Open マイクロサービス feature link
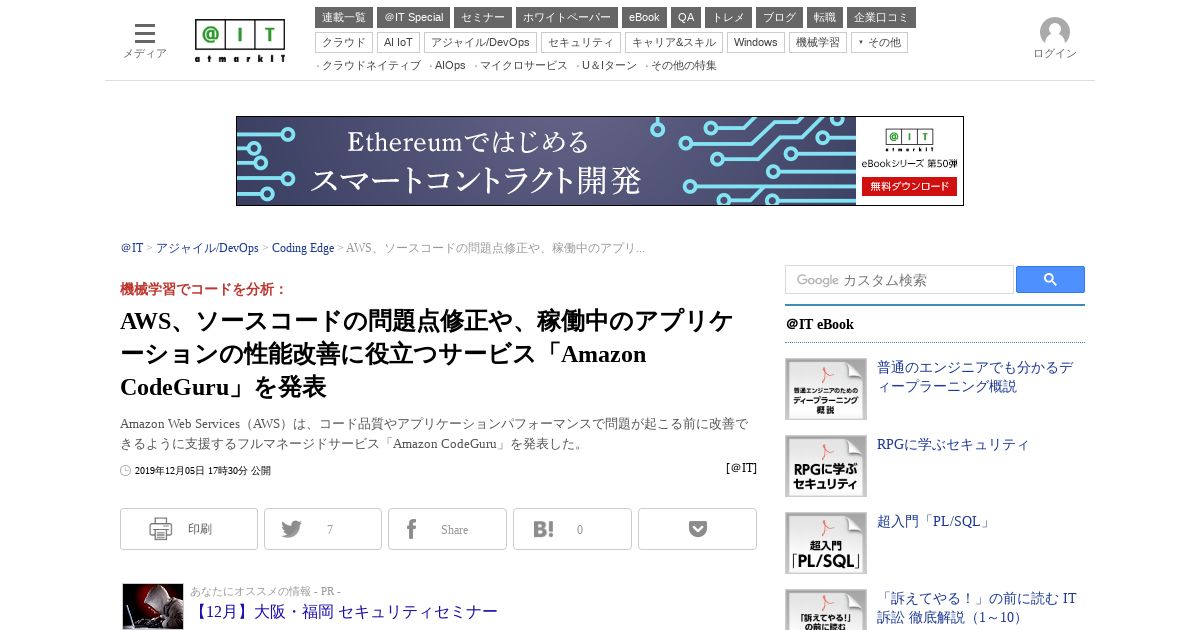The height and width of the screenshot is (630, 1200). [524, 65]
